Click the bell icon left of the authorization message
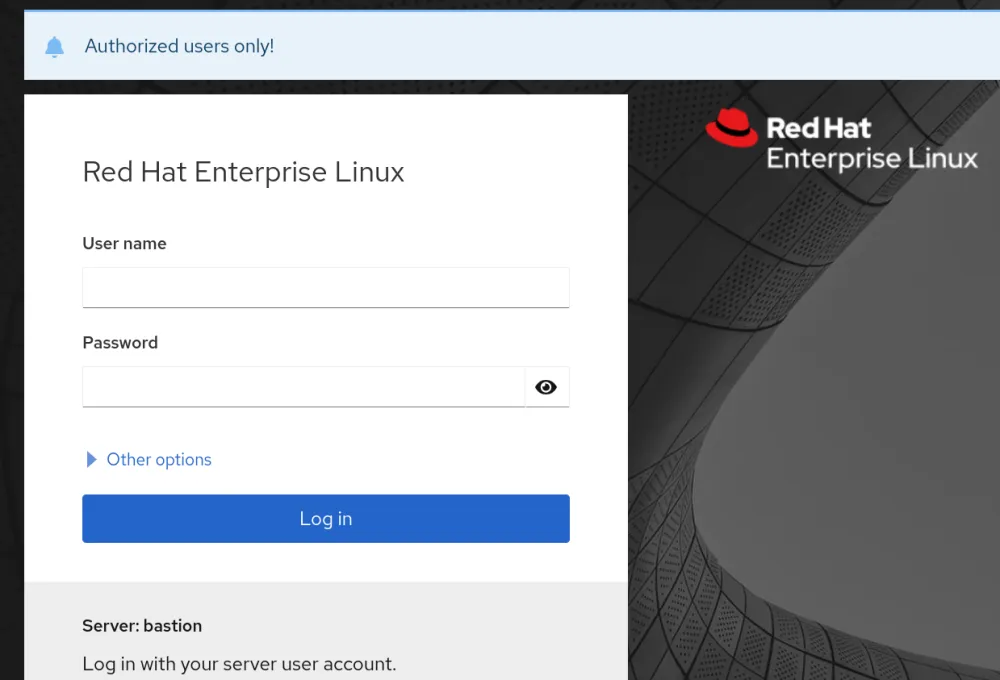Viewport: 1000px width, 680px height. 55,46
